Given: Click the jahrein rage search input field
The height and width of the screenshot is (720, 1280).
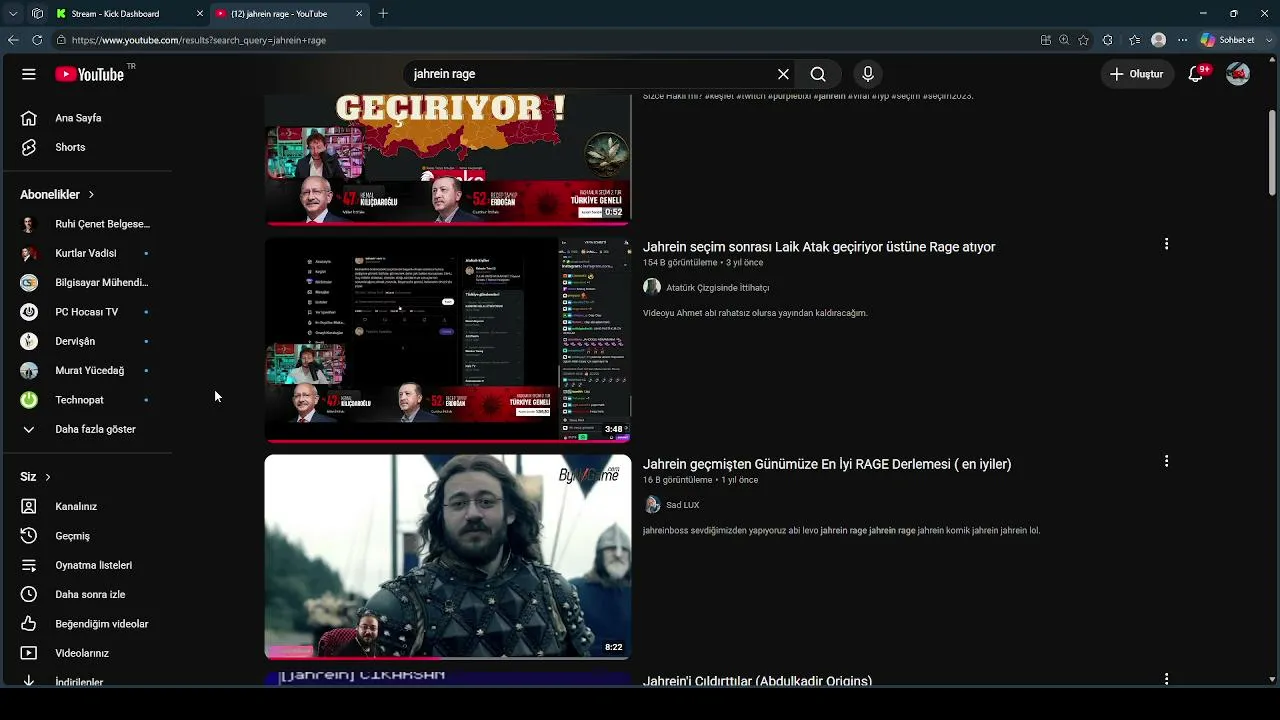Looking at the screenshot, I should coord(590,74).
